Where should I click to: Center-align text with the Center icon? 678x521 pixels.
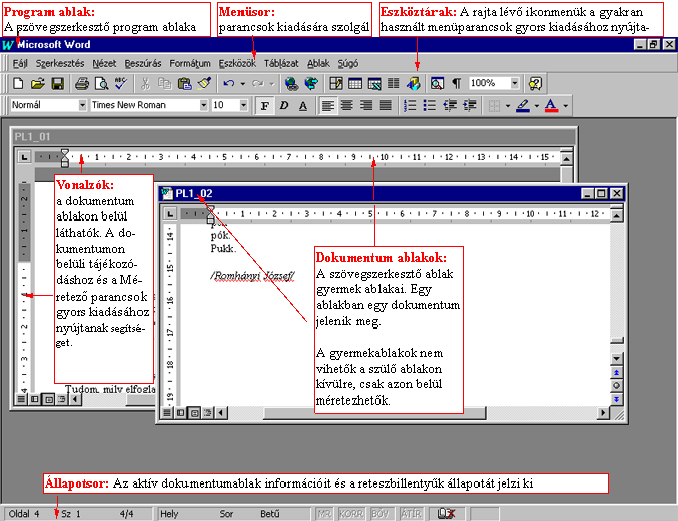[x=347, y=105]
